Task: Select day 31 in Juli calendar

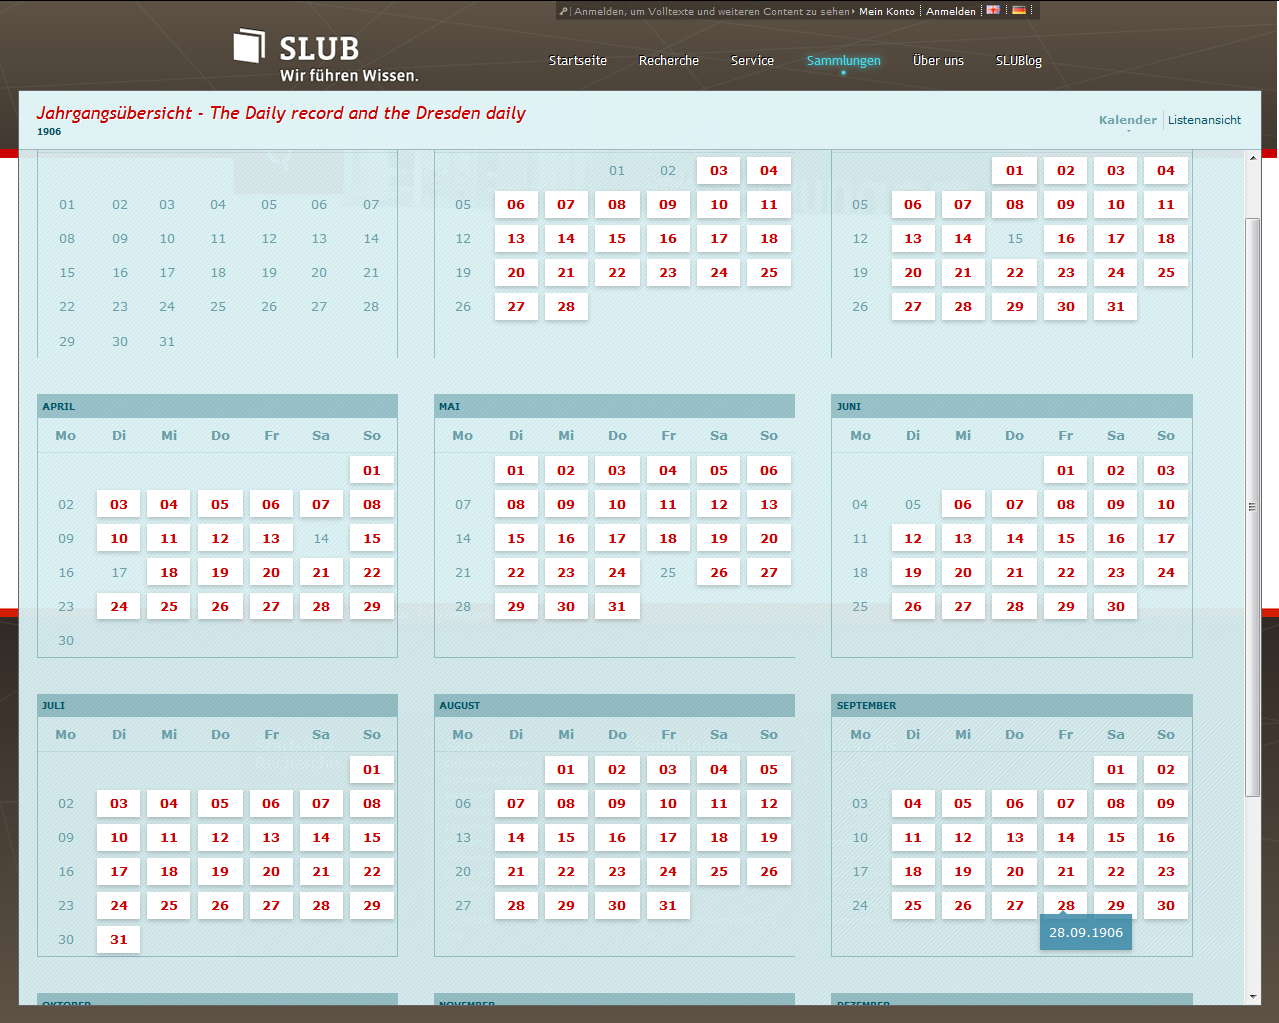Action: (x=119, y=940)
